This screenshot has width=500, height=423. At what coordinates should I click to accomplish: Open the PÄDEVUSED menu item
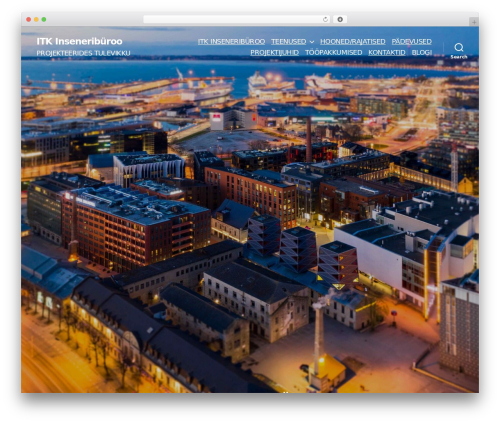coord(411,42)
